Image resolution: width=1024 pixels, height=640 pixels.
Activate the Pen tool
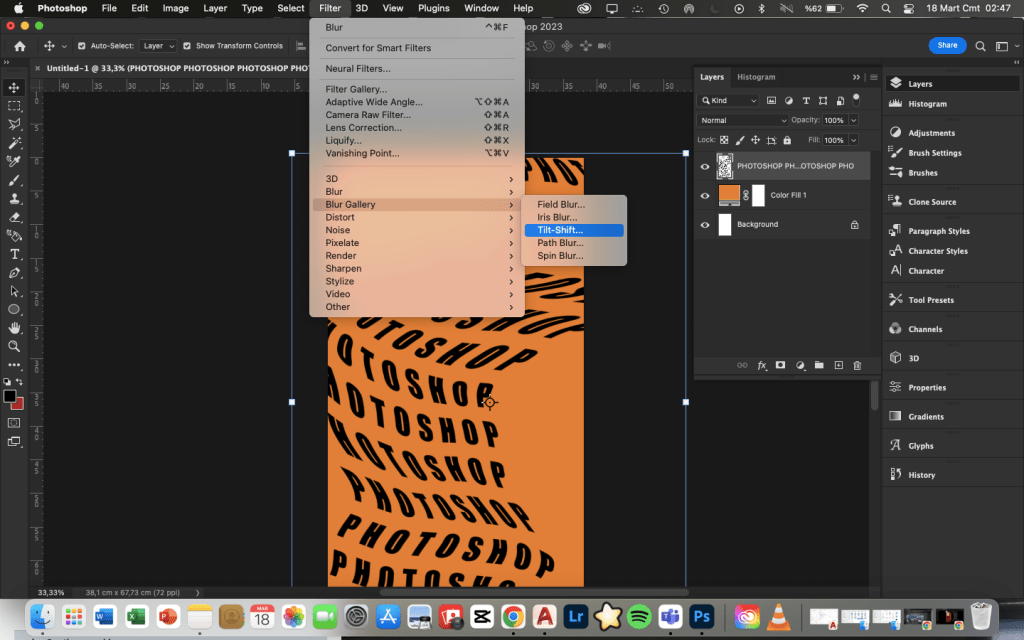[x=14, y=273]
